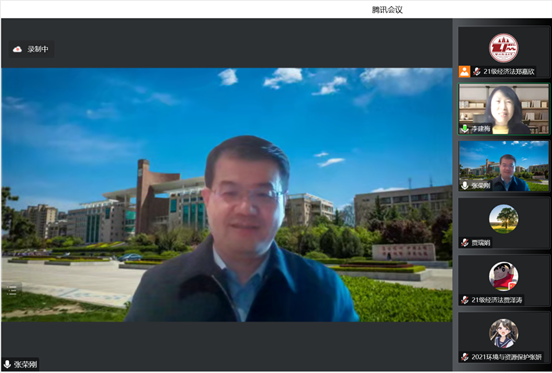Click the orange host icon on first participant tile

pyautogui.click(x=464, y=71)
